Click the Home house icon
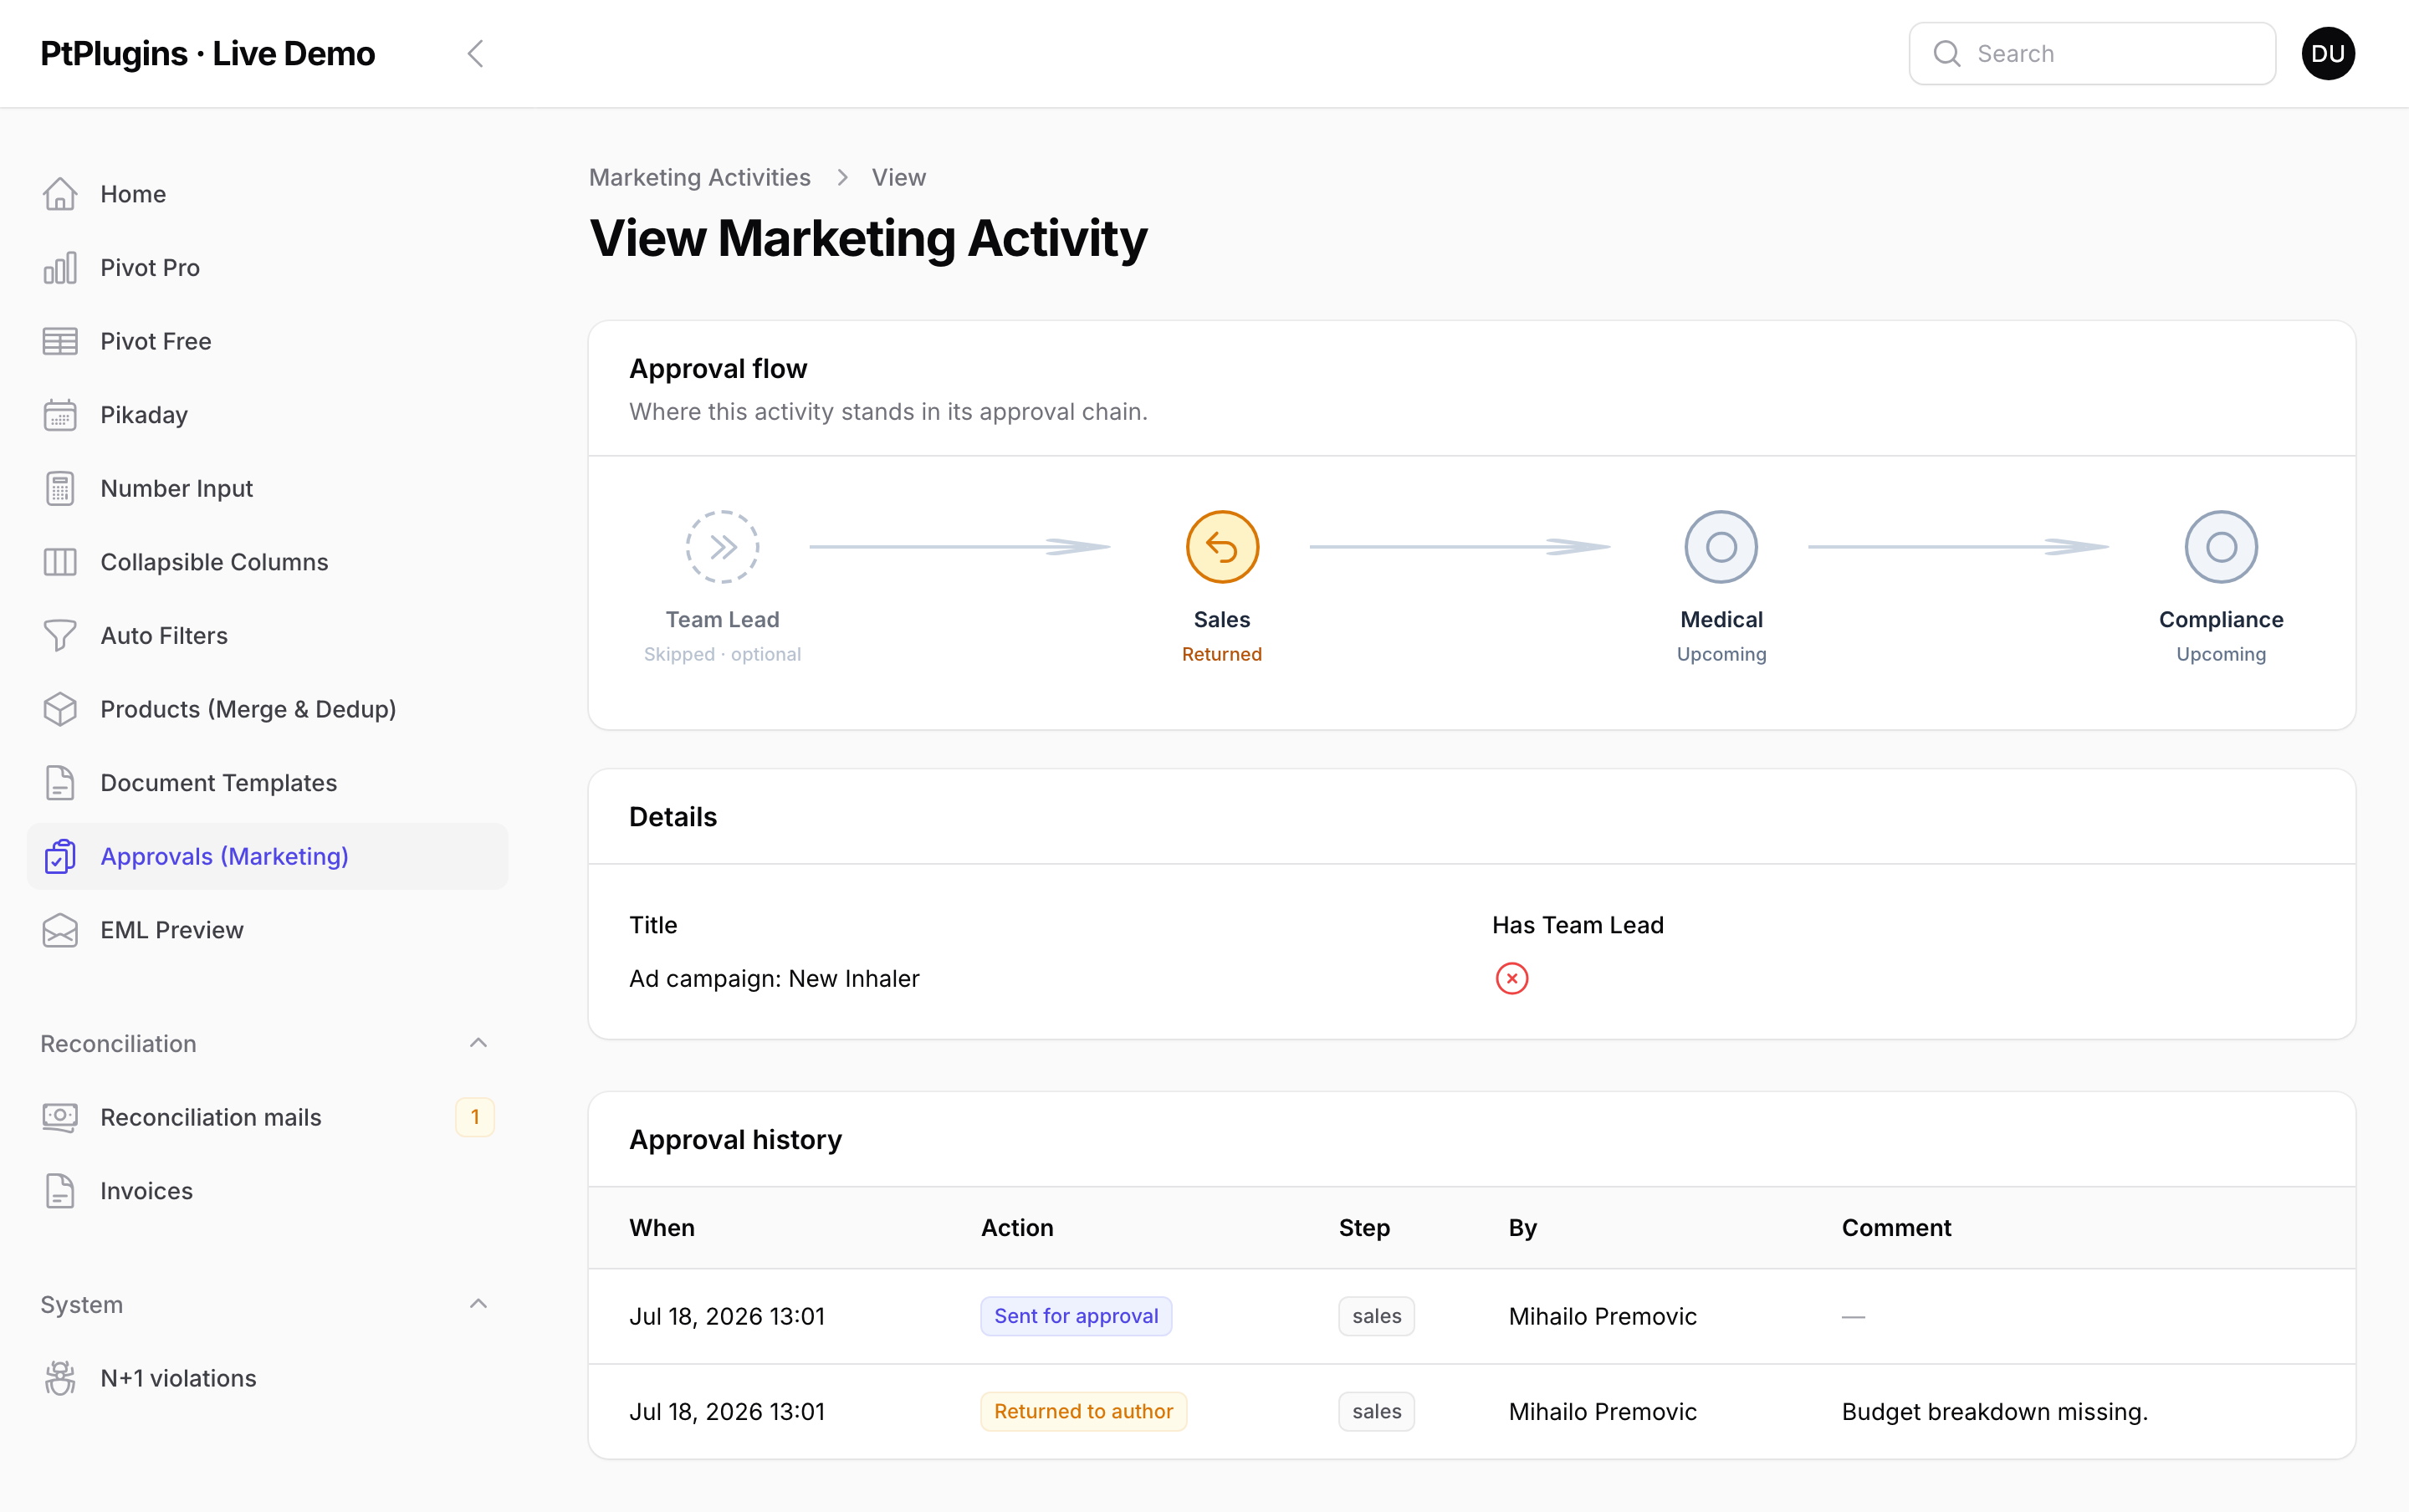Image resolution: width=2409 pixels, height=1512 pixels. 60,194
